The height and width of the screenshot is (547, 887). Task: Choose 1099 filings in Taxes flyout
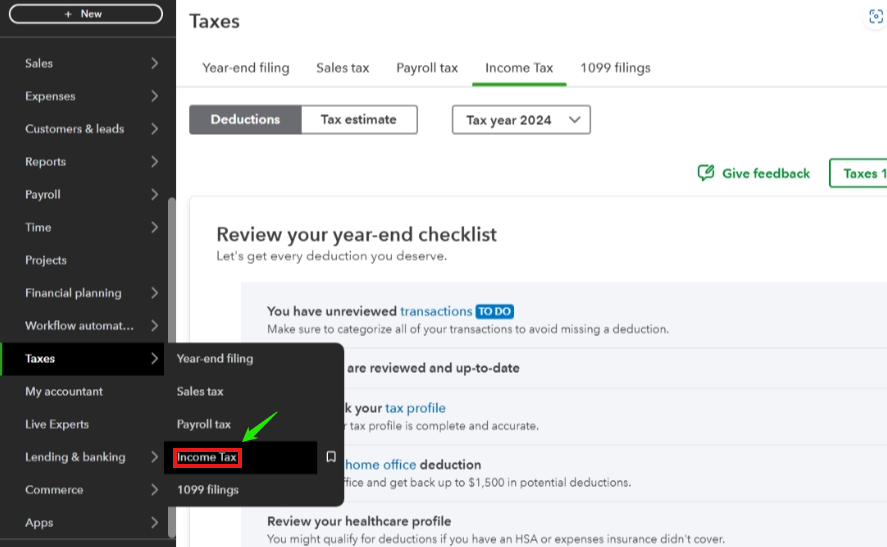point(208,490)
